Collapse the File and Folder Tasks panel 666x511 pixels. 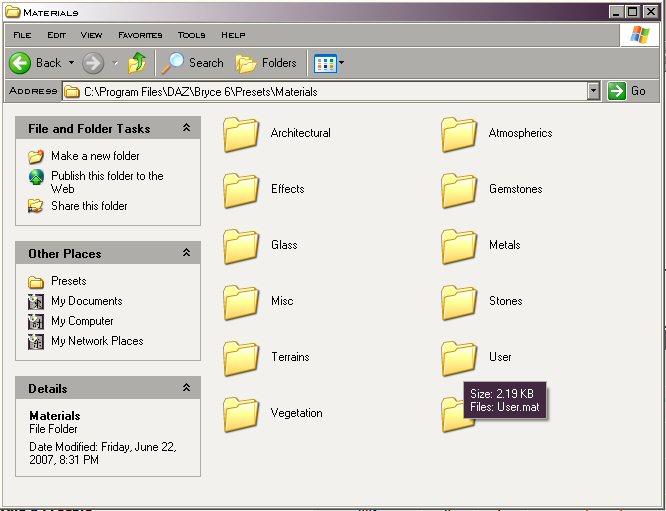tap(186, 128)
